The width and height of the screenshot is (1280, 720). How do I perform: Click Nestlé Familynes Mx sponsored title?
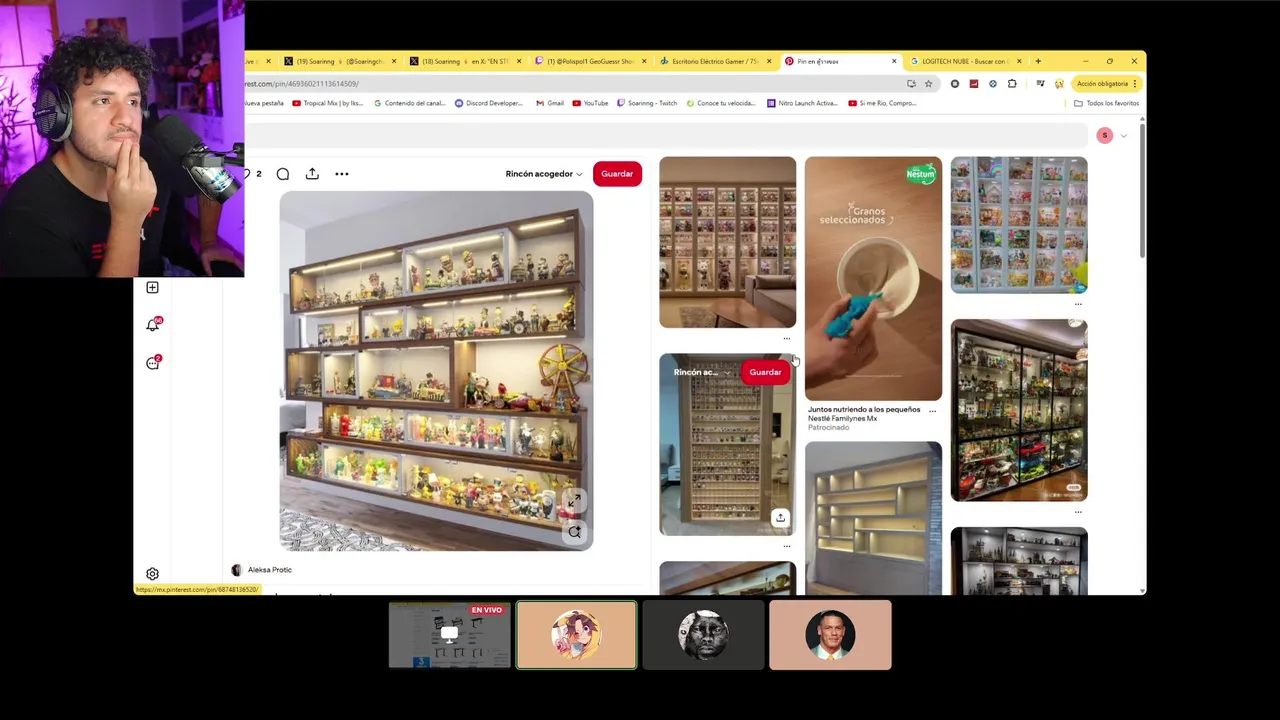(x=843, y=418)
